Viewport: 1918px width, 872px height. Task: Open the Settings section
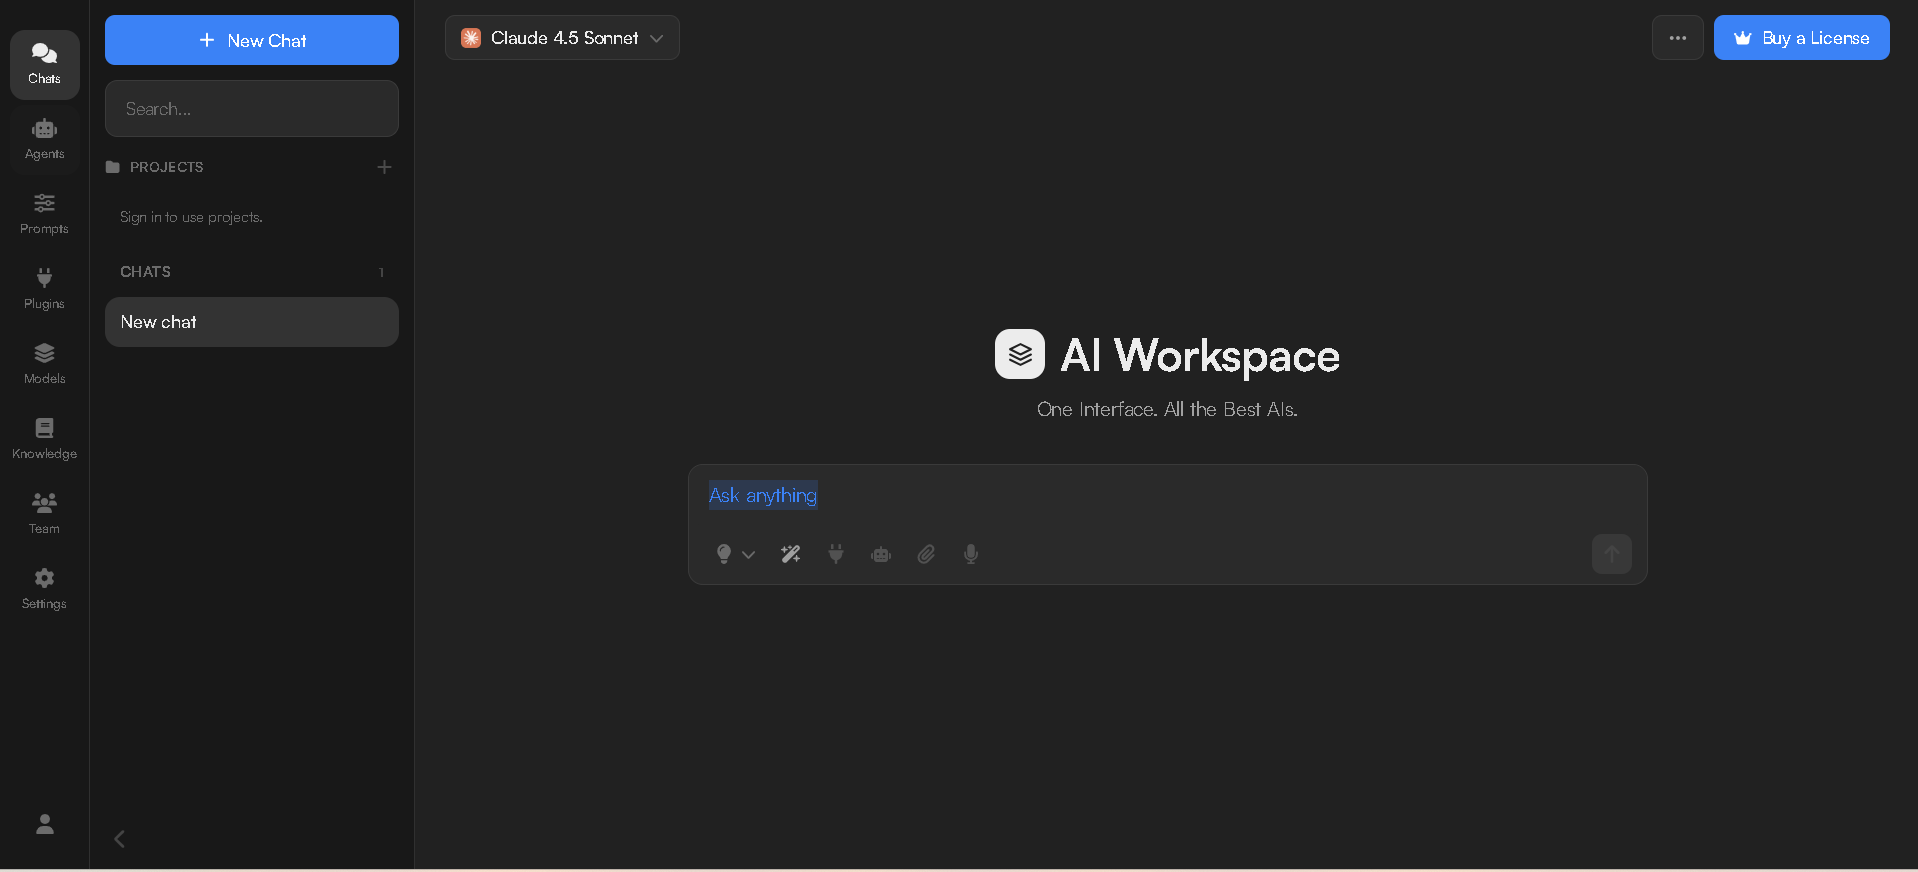(x=44, y=589)
